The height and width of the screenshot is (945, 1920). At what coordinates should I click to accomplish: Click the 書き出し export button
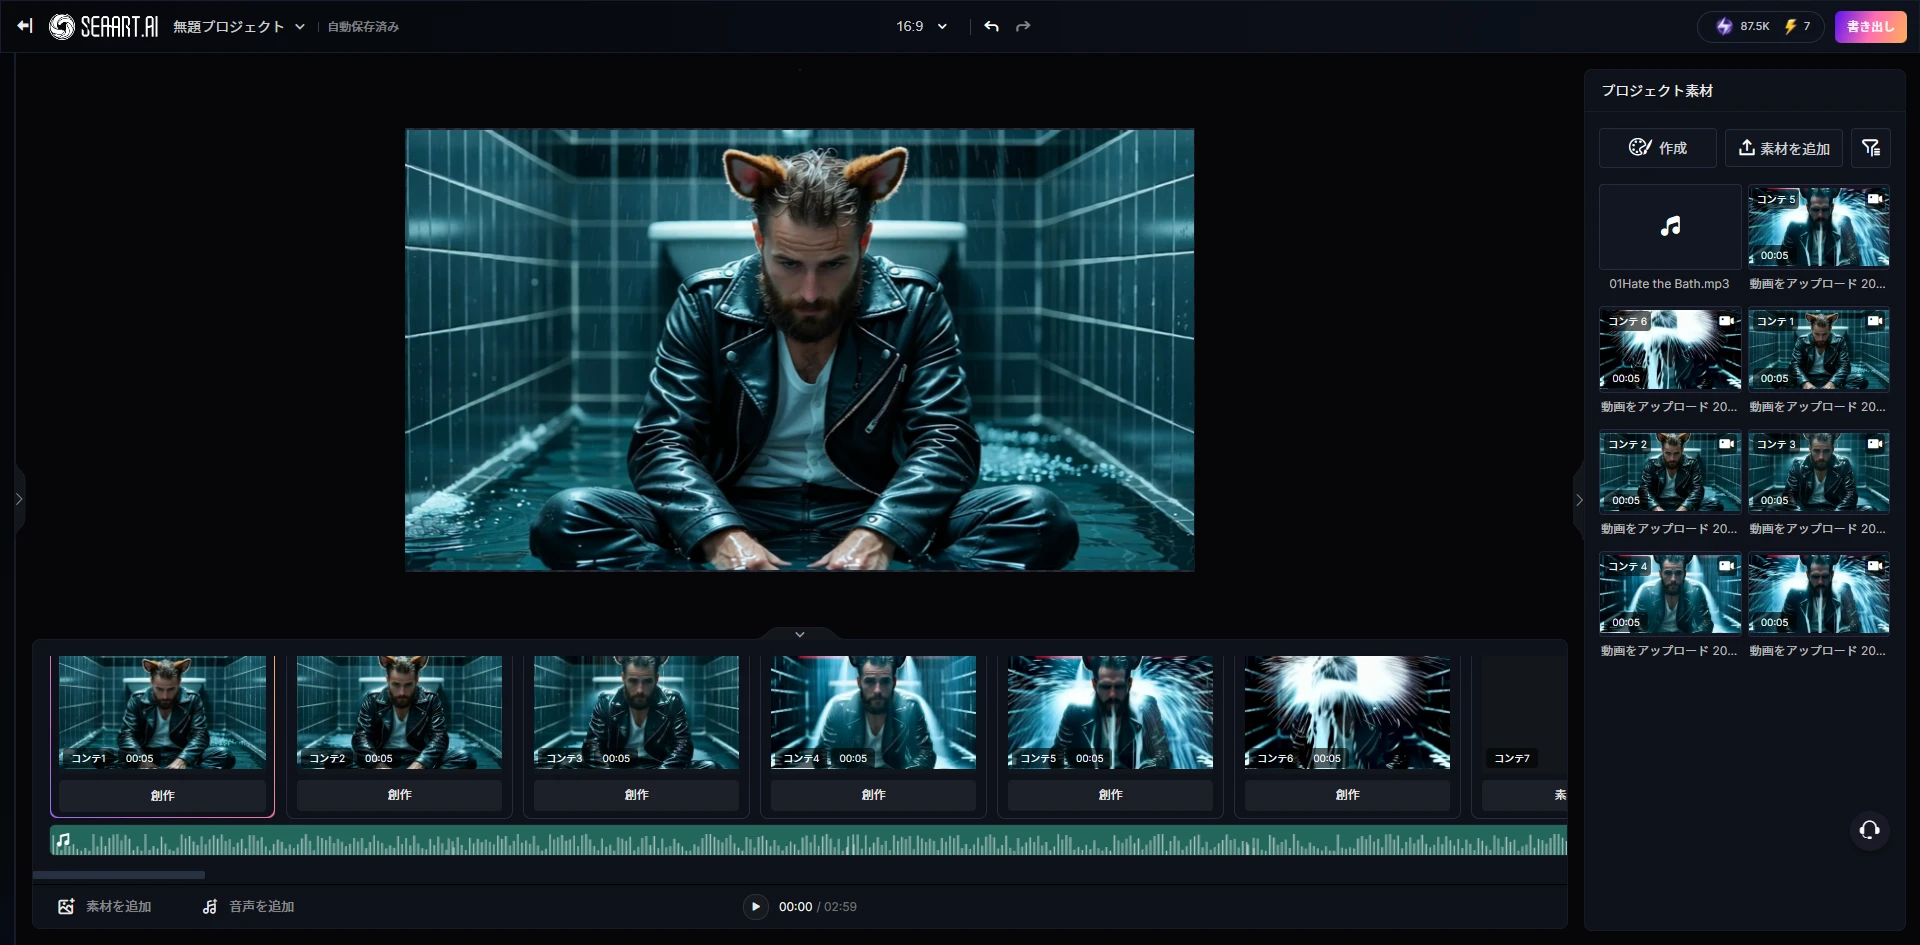point(1869,26)
